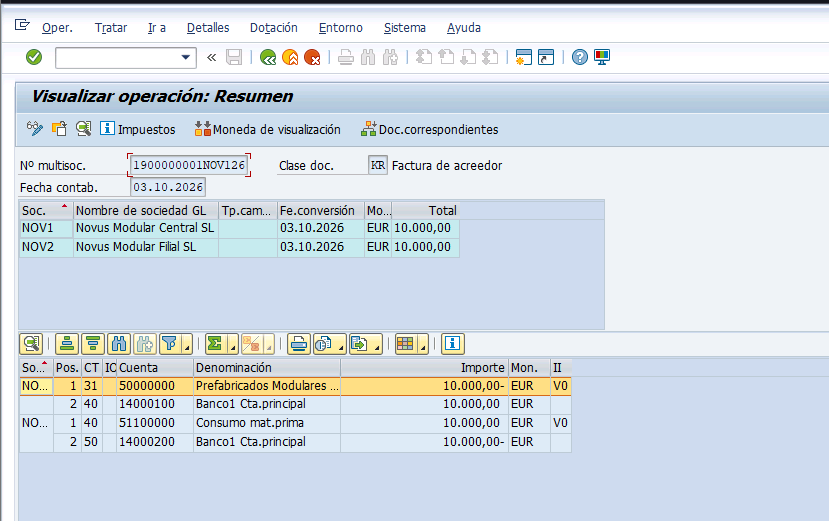
Task: Click the Total sigma icon
Action: coord(215,344)
